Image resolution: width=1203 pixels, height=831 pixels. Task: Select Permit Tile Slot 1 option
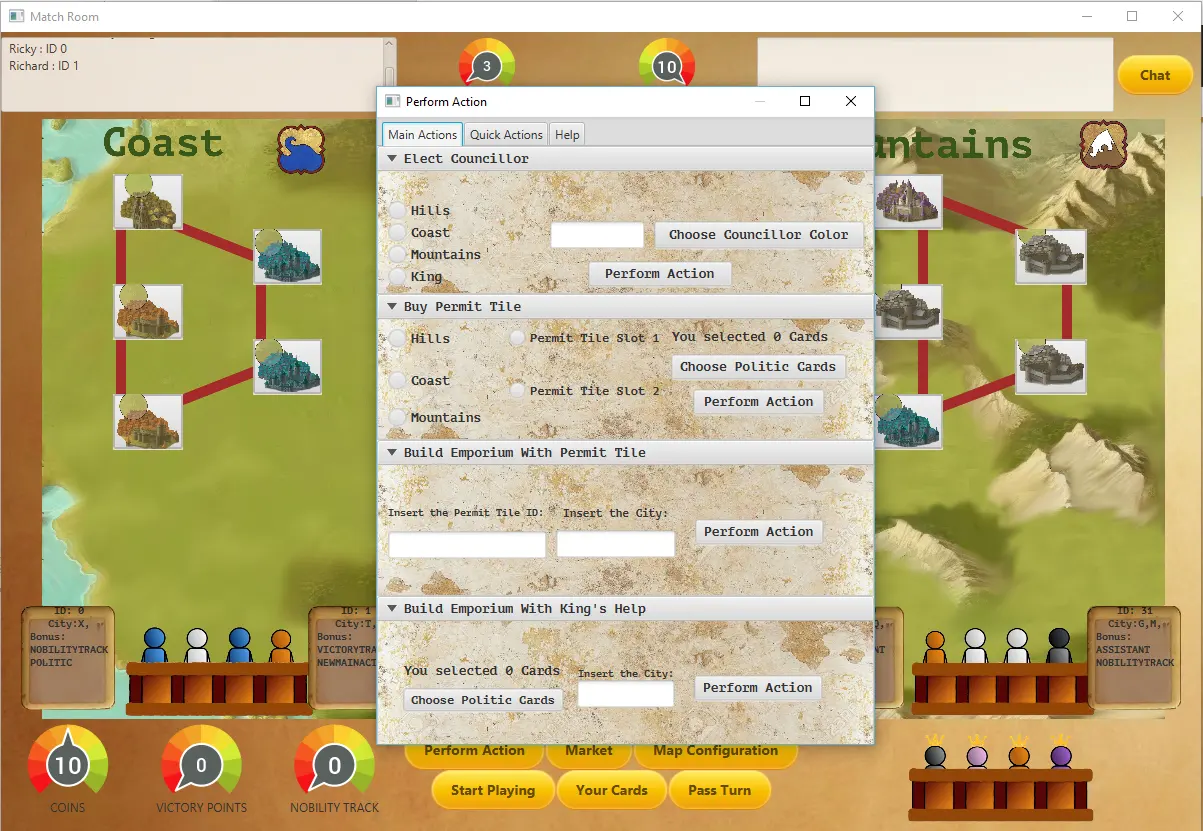518,338
